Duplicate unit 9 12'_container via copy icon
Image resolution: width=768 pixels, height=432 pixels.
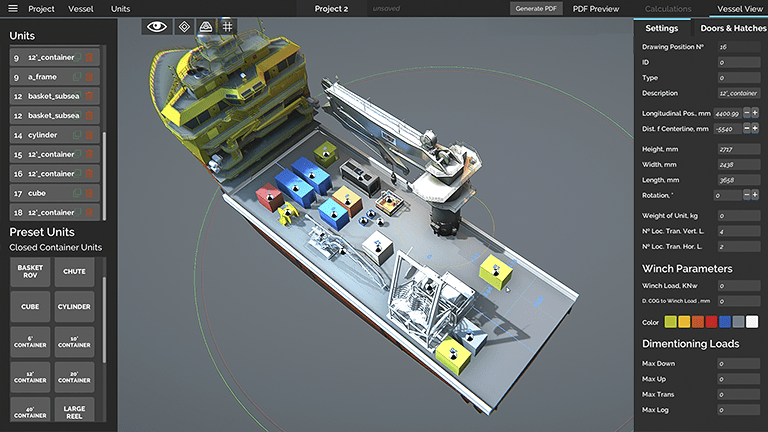pyautogui.click(x=77, y=57)
